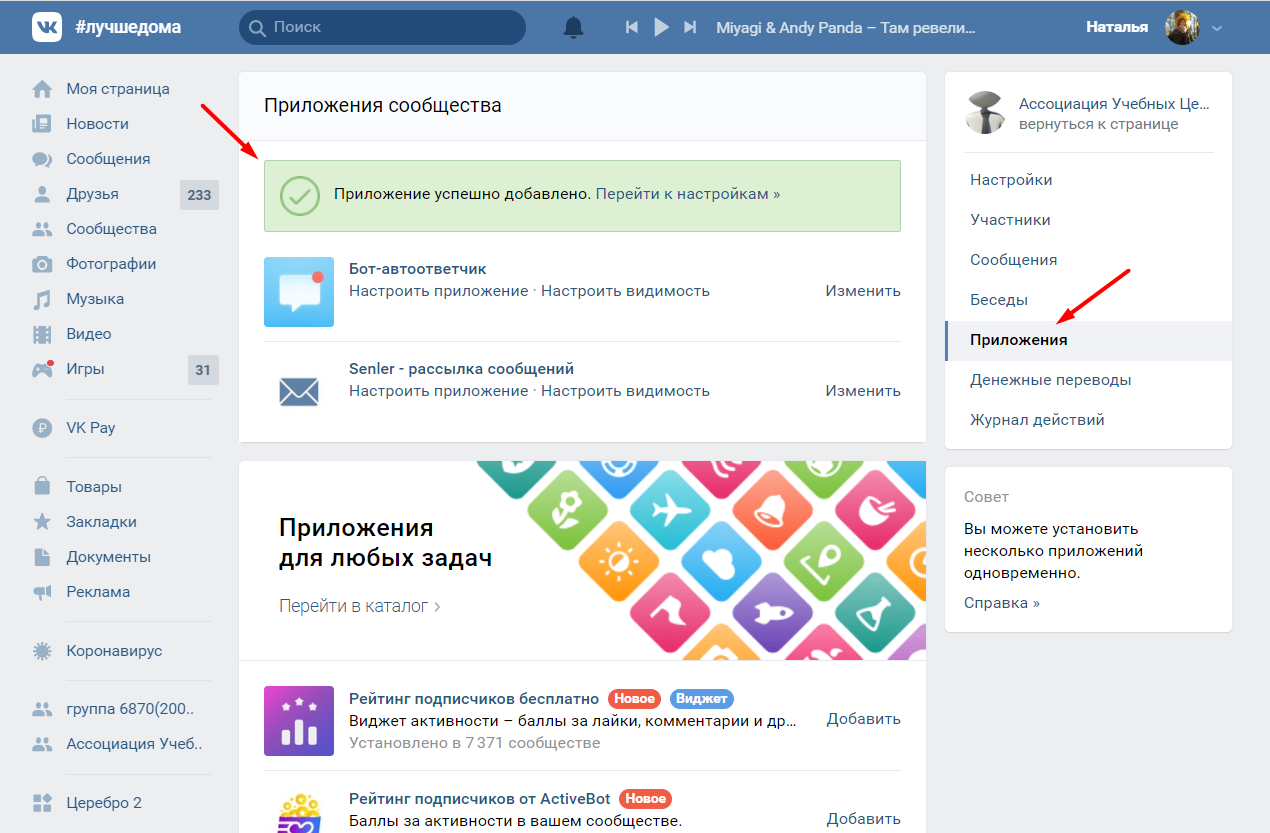Click the Закладки star icon

42,522
